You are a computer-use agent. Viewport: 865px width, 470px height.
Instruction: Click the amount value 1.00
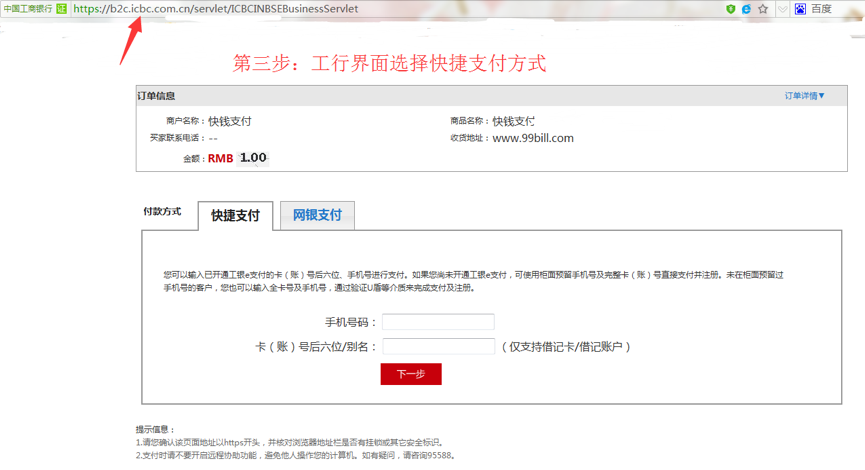click(x=253, y=158)
